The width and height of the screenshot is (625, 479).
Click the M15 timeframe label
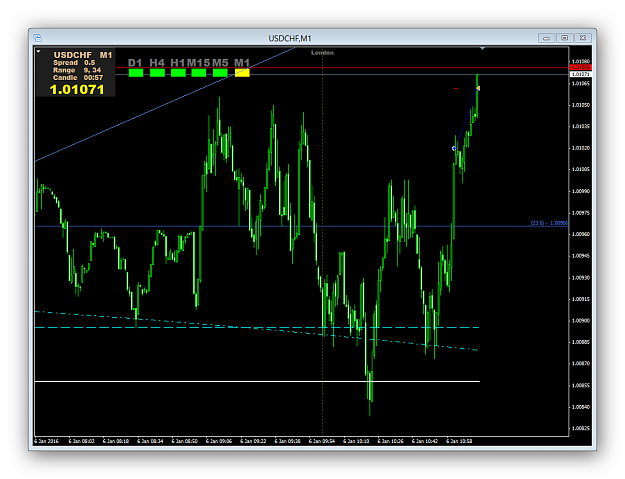pos(199,63)
